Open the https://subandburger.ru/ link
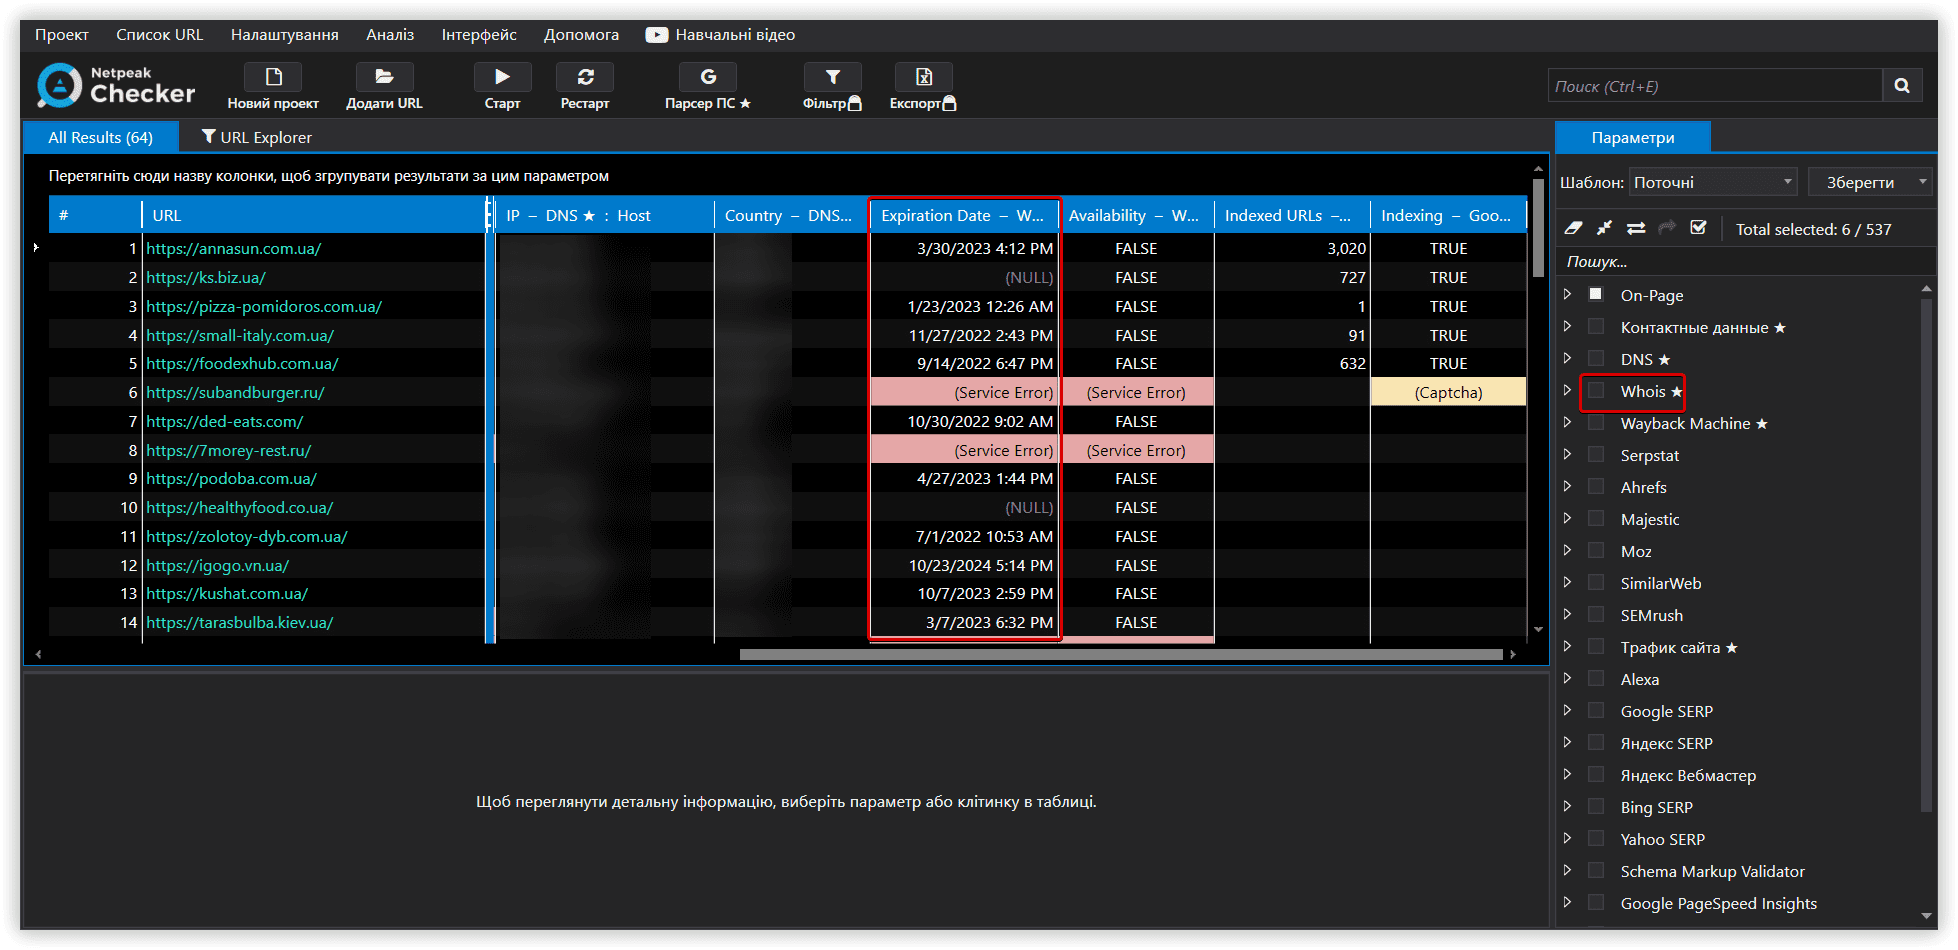Image resolution: width=1958 pixels, height=950 pixels. click(x=235, y=392)
